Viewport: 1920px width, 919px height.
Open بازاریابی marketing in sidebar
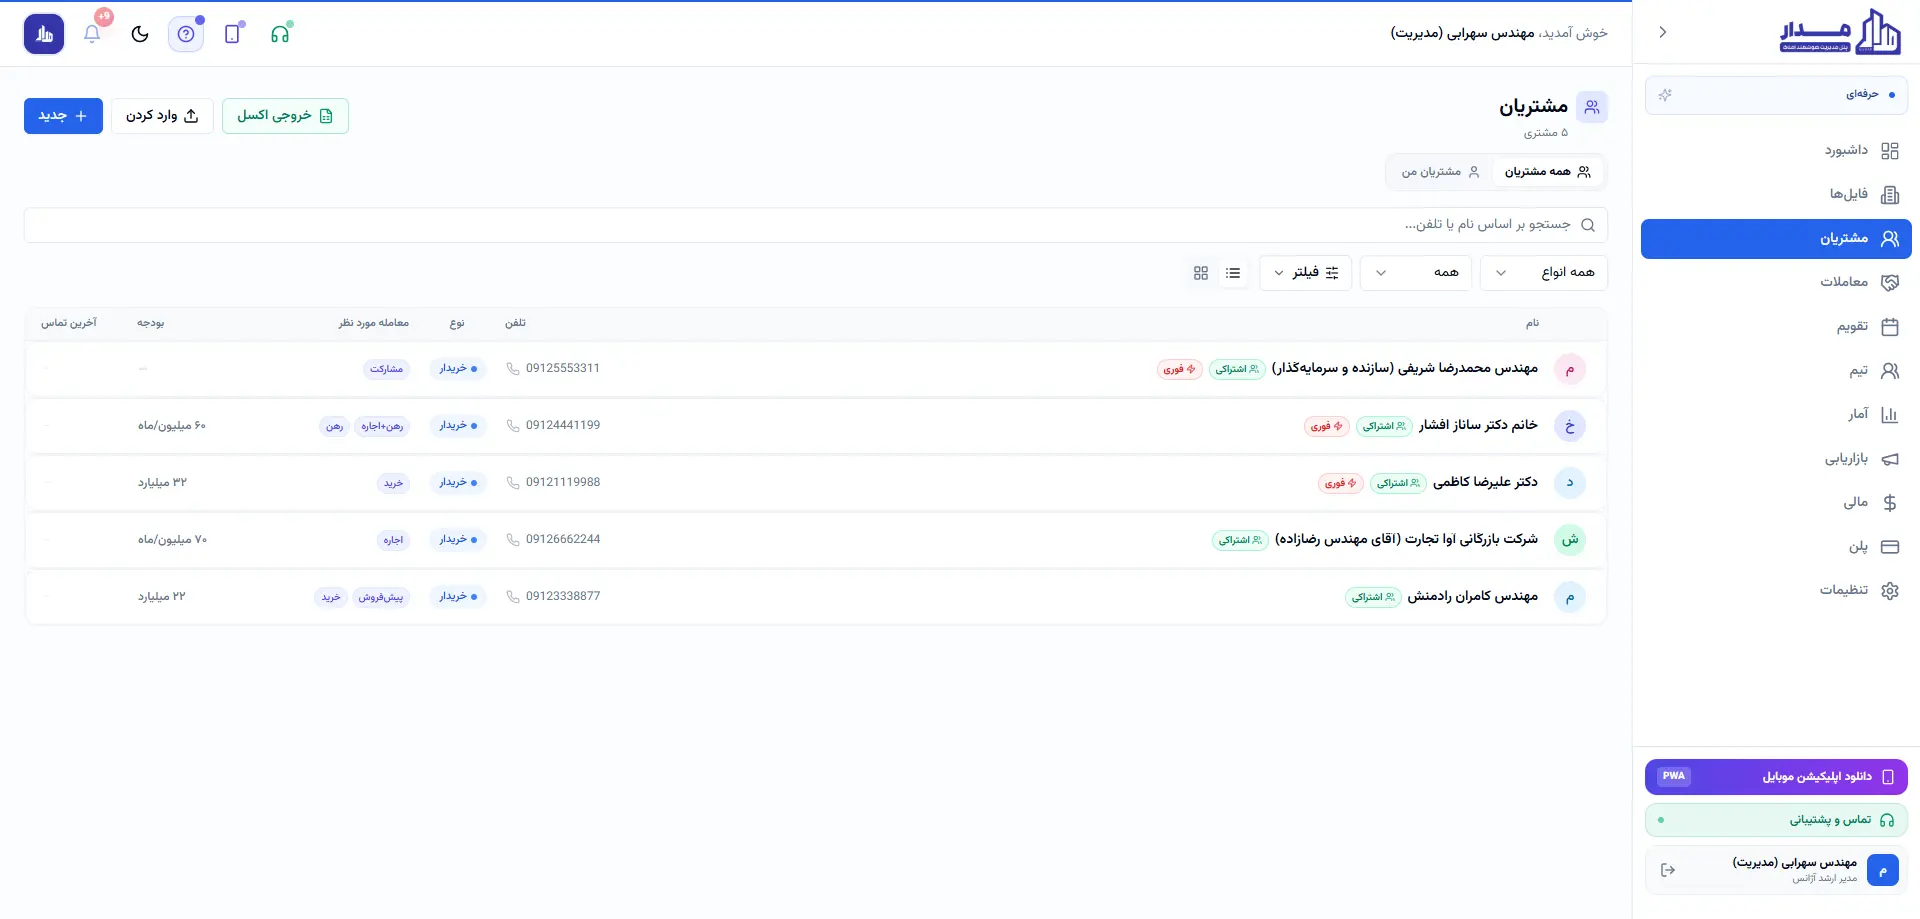[x=1776, y=459]
